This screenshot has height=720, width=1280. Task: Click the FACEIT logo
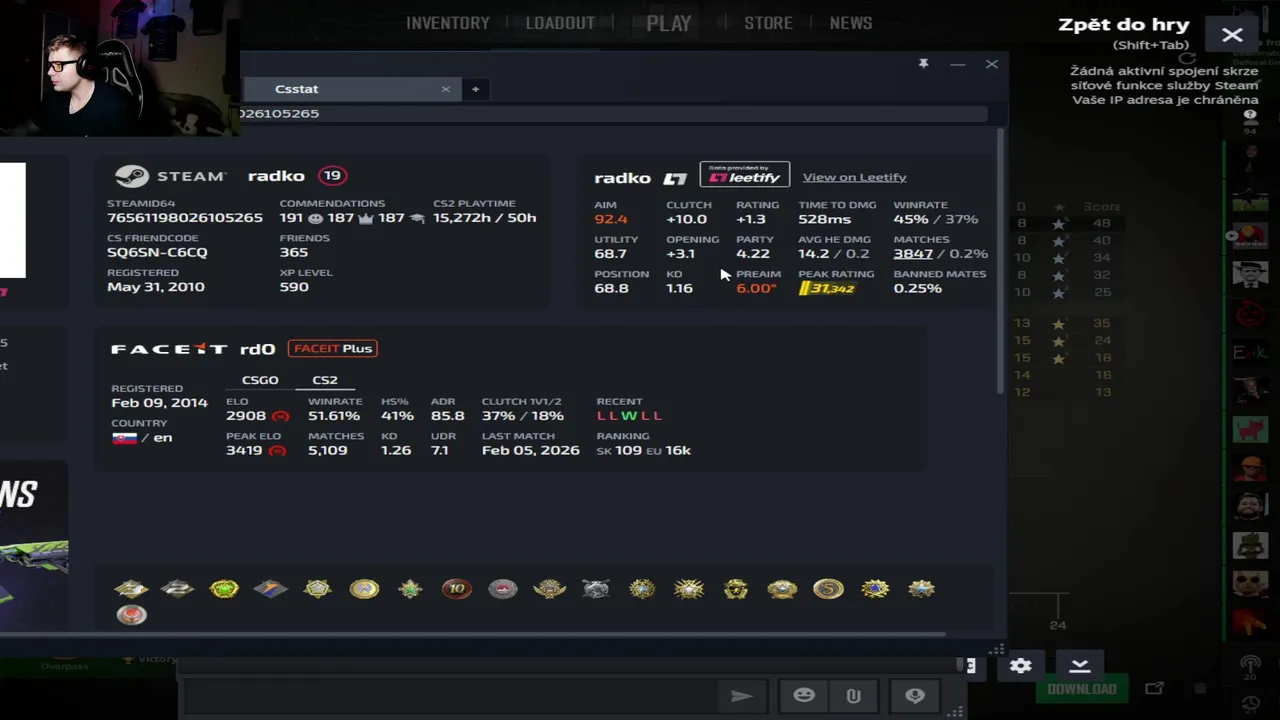point(169,349)
